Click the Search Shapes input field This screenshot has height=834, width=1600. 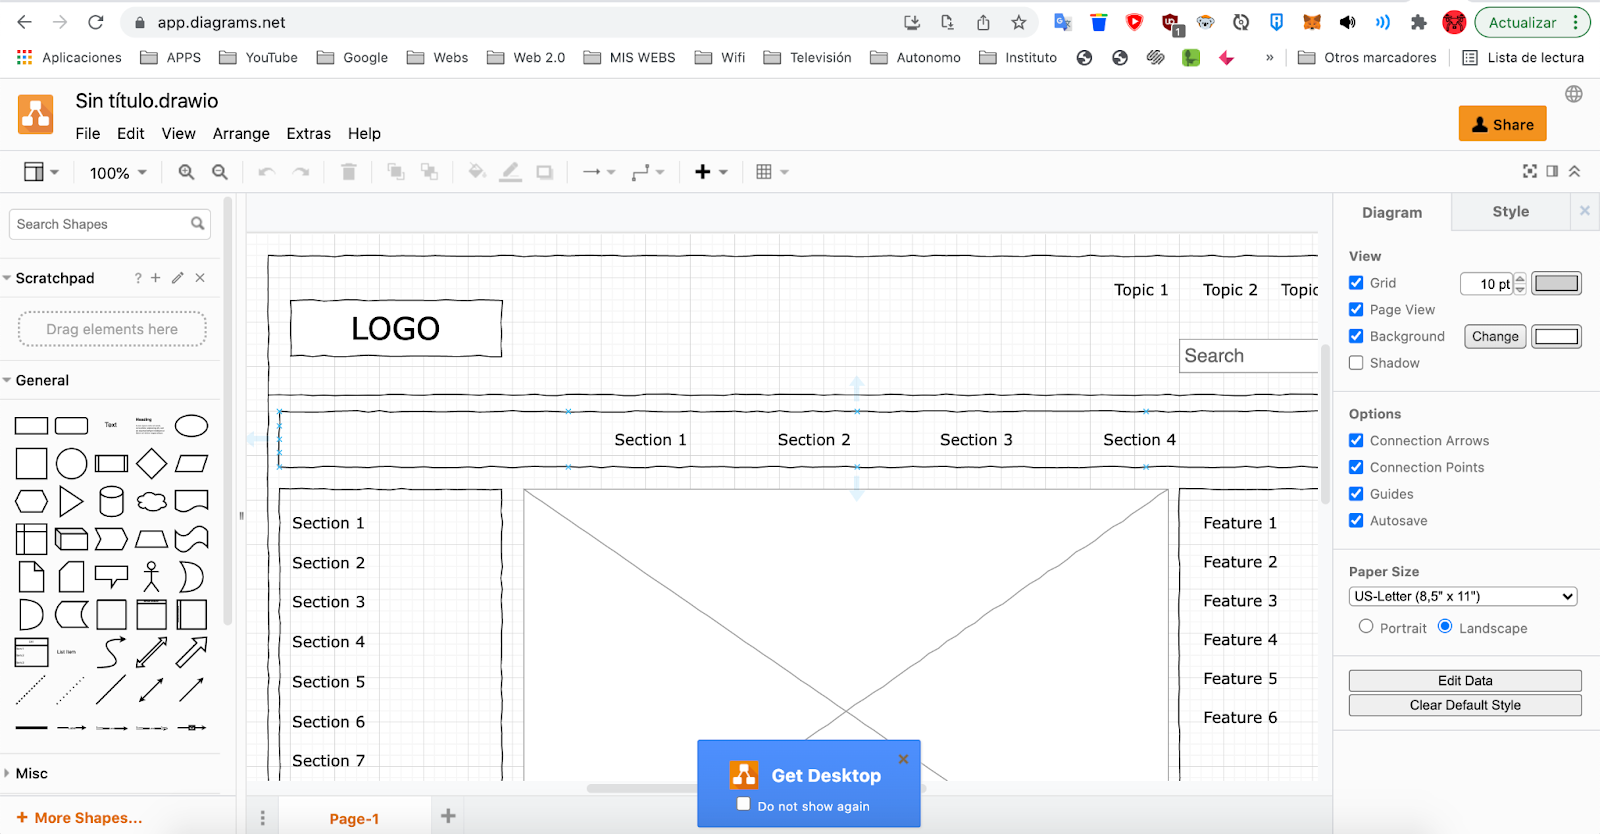[100, 224]
